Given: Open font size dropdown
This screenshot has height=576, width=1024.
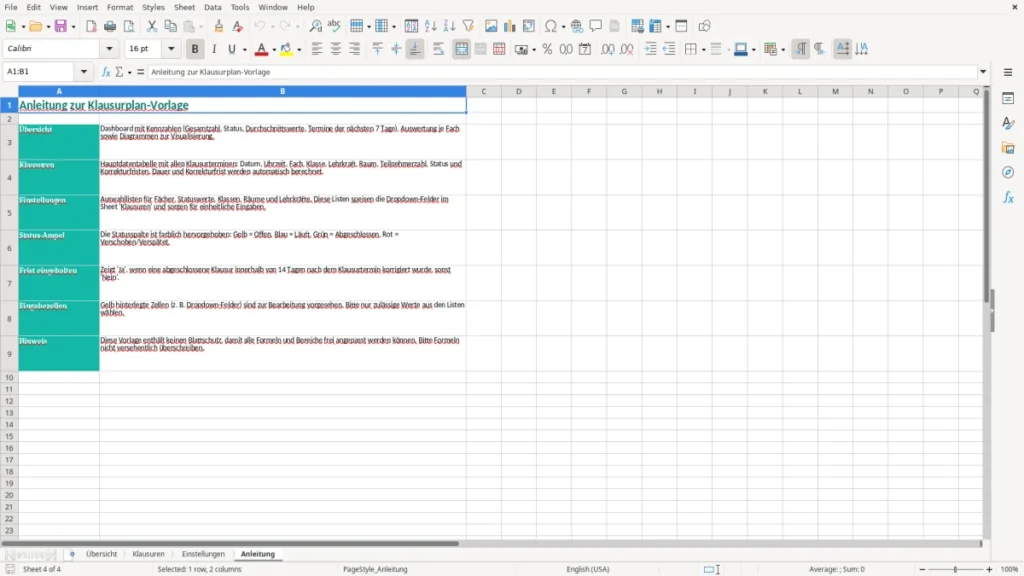Looking at the screenshot, I should pos(171,48).
